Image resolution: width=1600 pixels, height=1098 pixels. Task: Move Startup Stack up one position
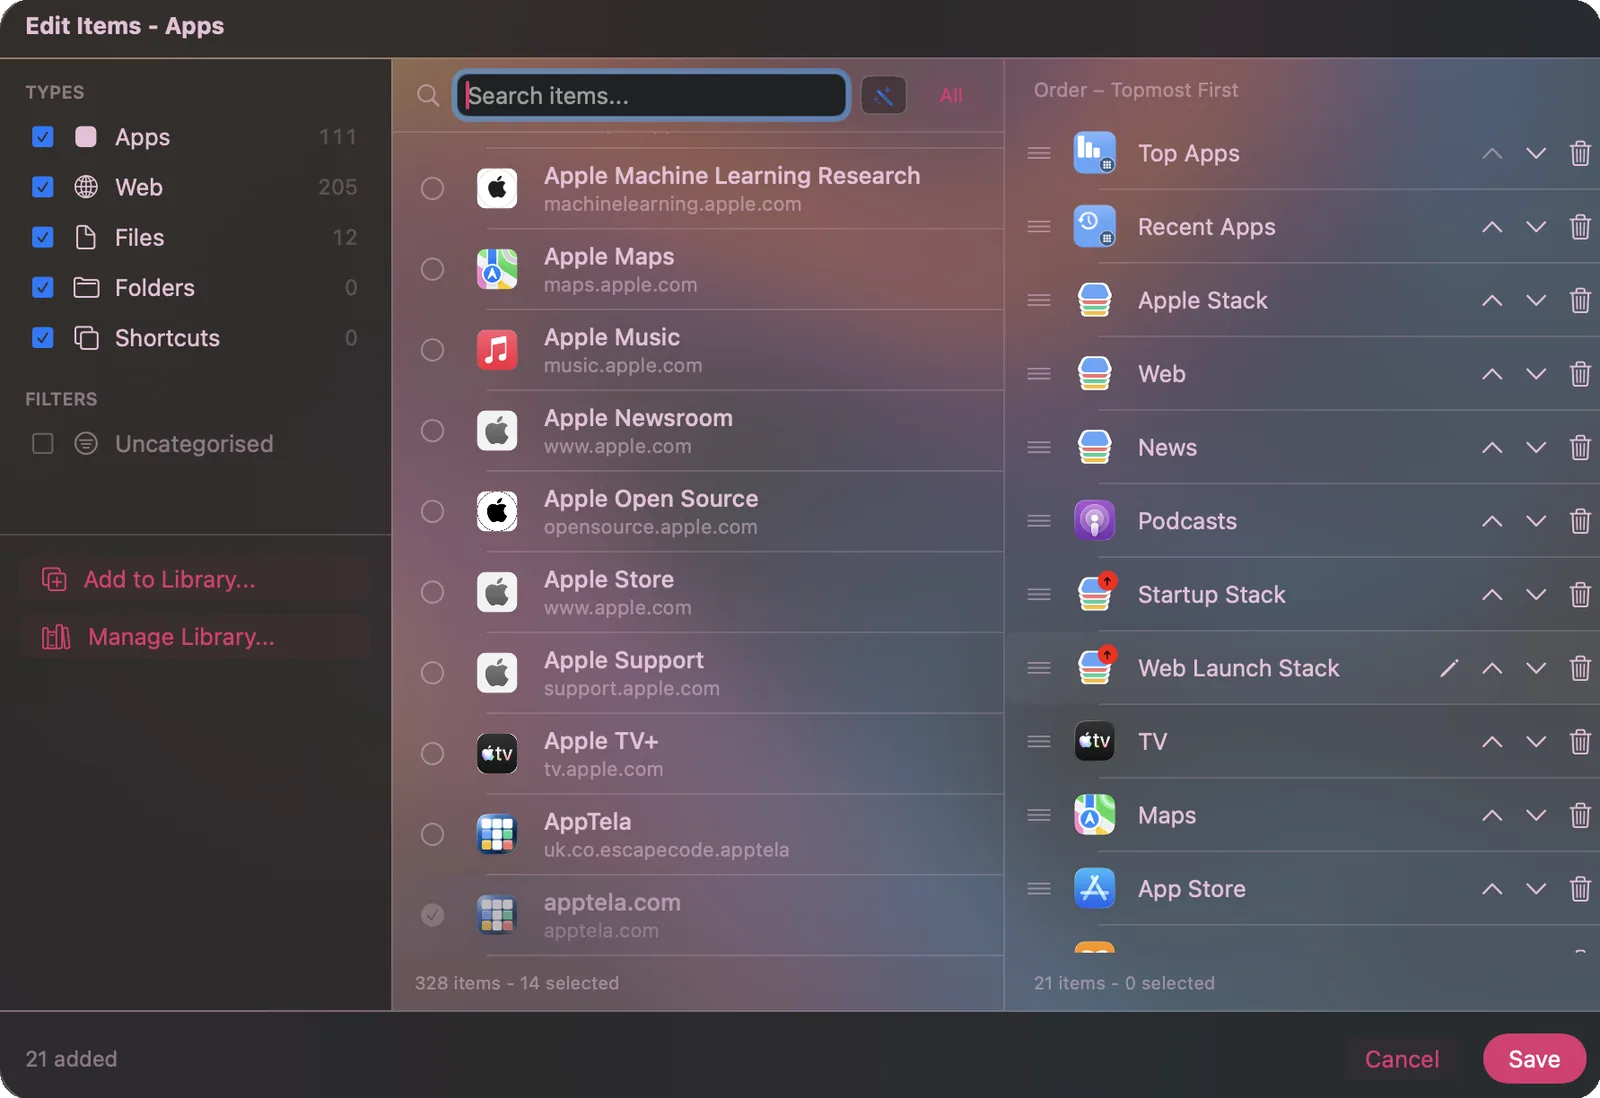(1492, 594)
